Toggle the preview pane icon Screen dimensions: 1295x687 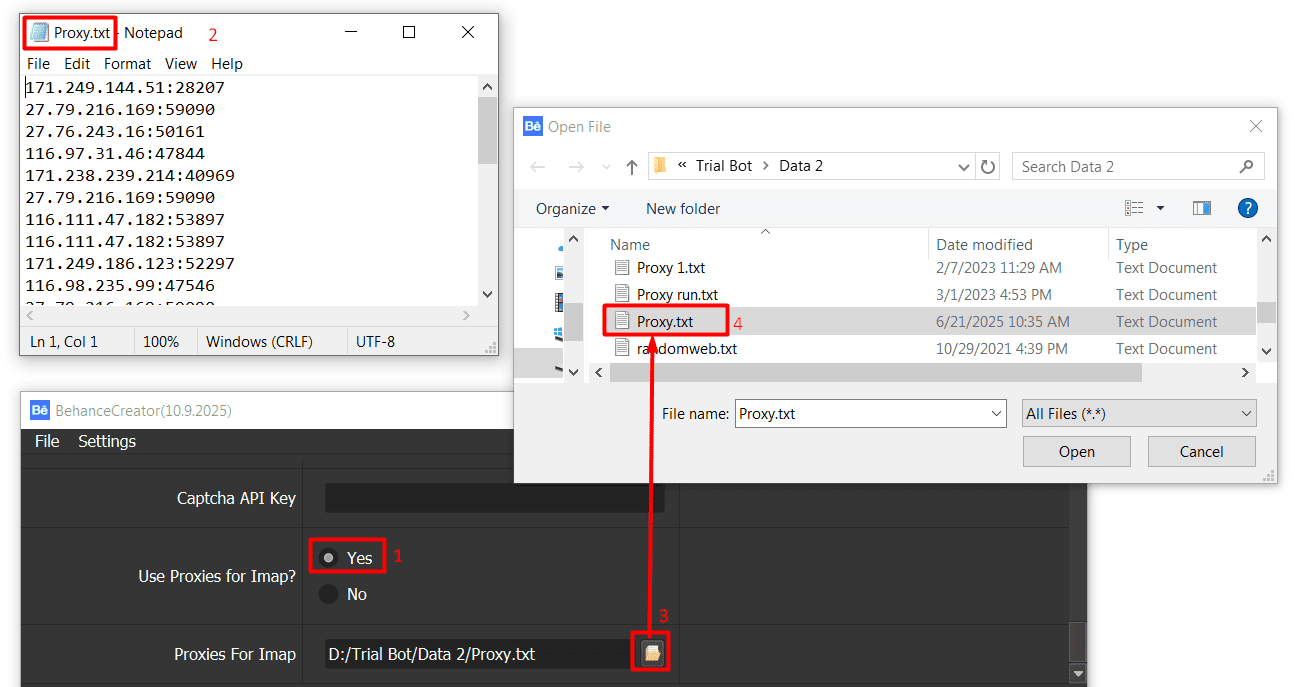[1202, 208]
